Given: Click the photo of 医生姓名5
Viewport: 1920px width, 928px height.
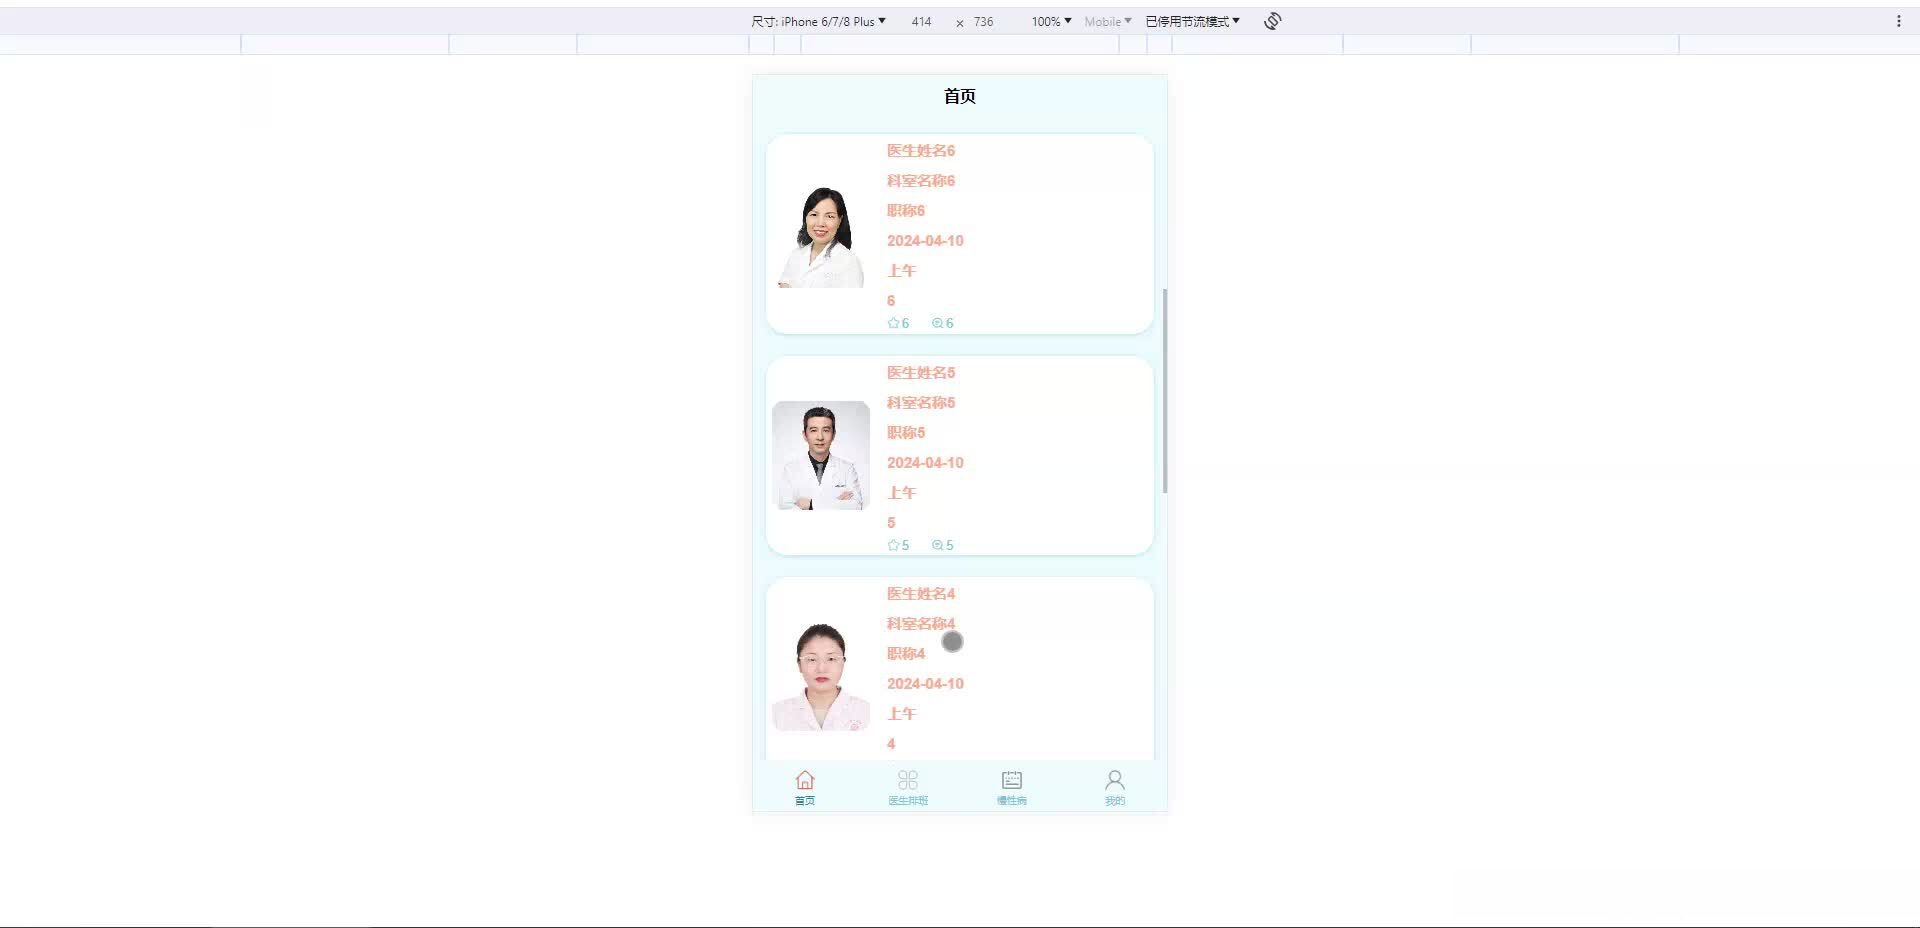Looking at the screenshot, I should pyautogui.click(x=820, y=455).
